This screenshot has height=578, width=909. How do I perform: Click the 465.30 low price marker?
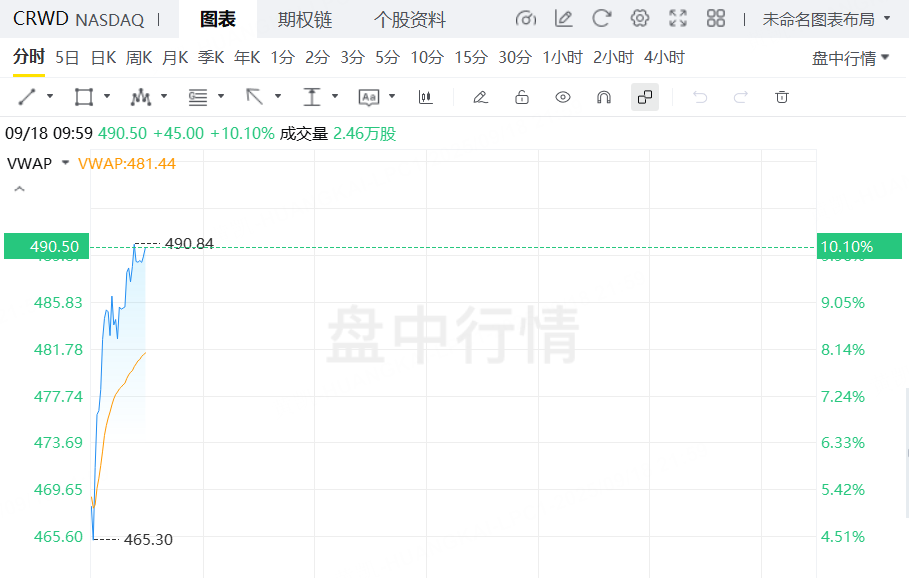click(x=148, y=540)
